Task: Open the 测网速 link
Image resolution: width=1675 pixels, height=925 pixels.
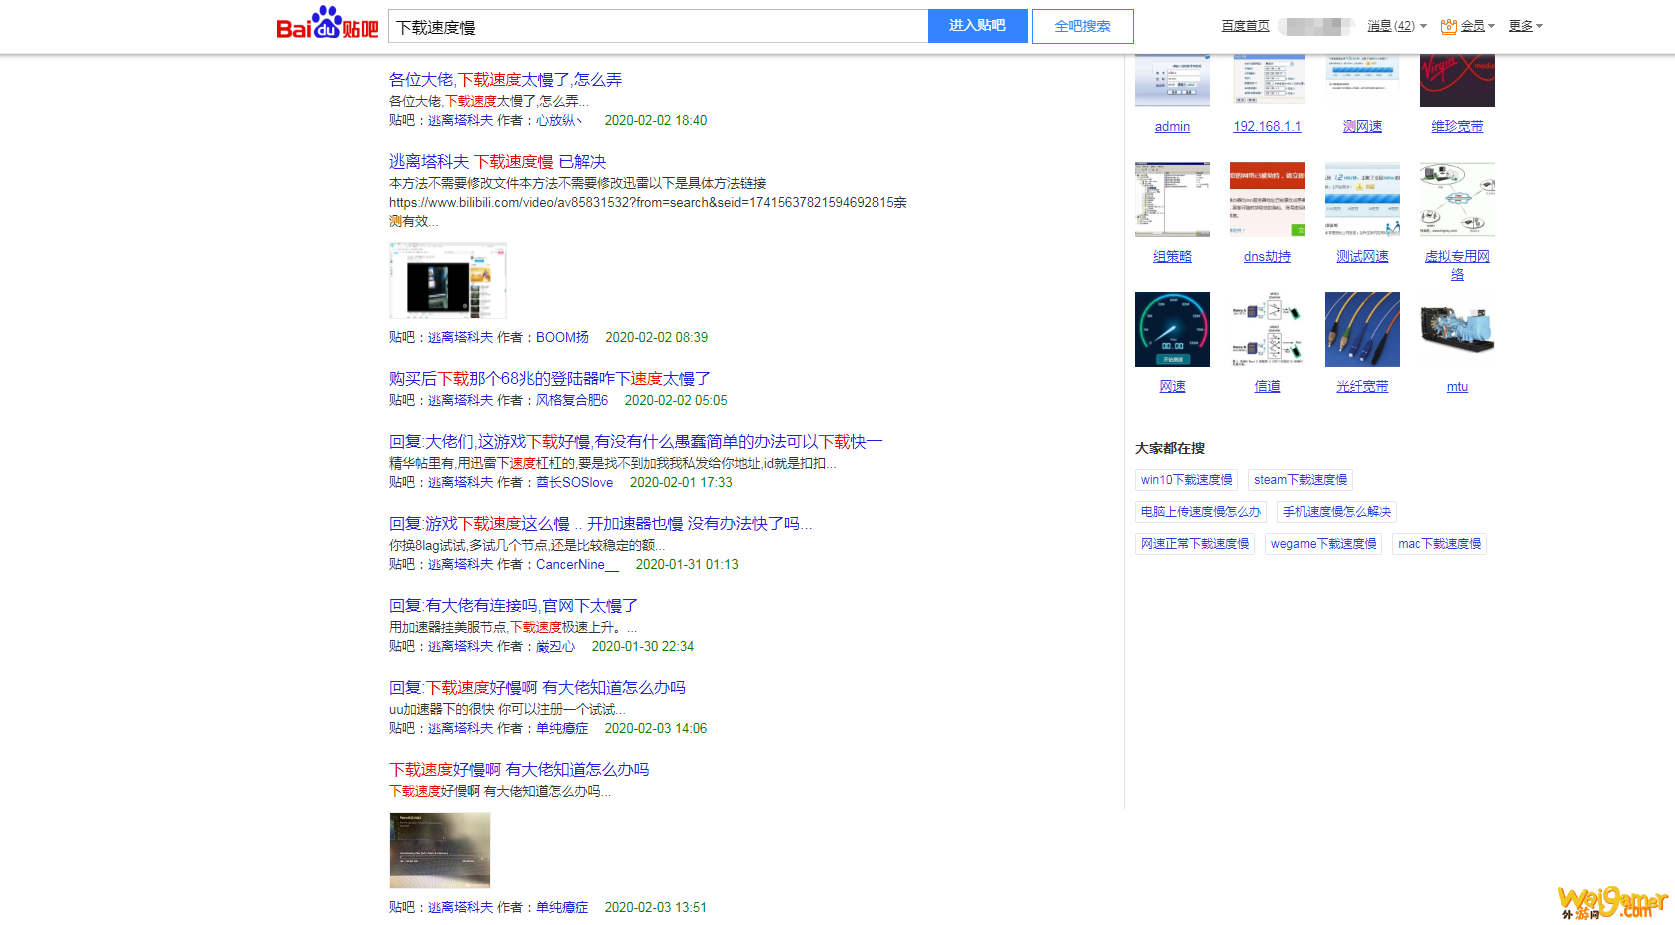Action: tap(1362, 126)
